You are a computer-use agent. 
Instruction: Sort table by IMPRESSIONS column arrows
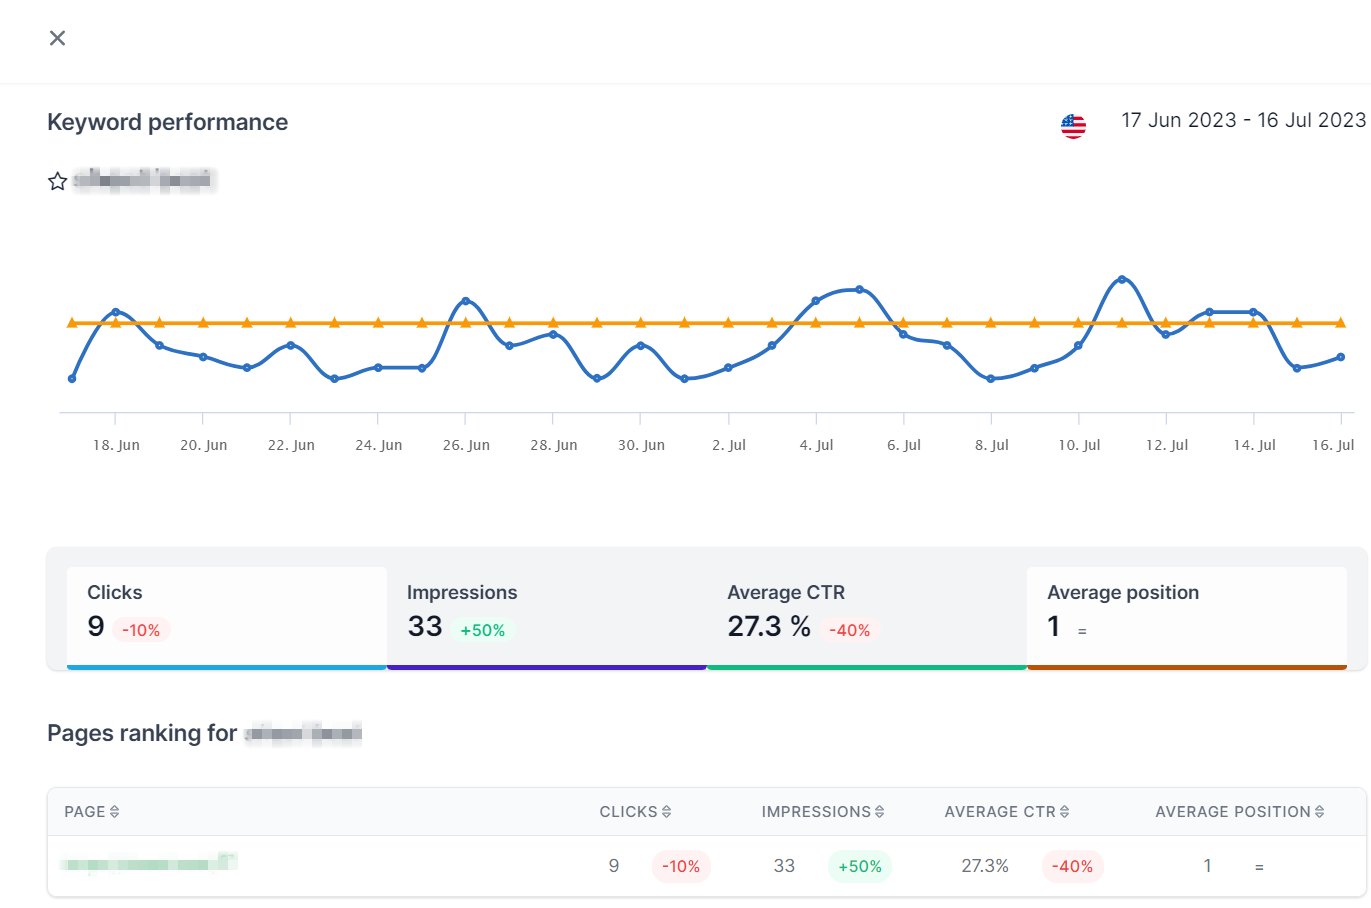click(x=879, y=812)
